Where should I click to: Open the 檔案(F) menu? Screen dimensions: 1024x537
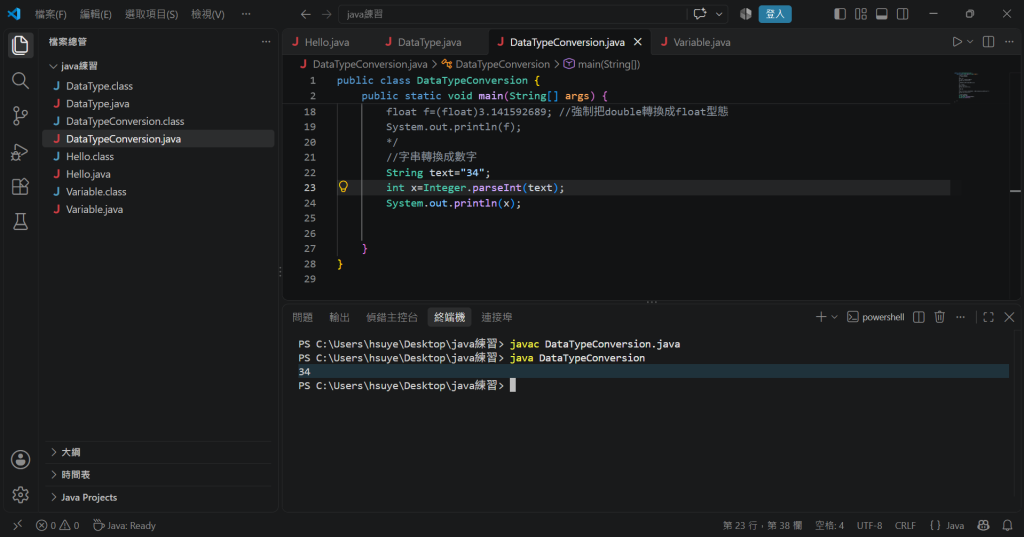[50, 14]
